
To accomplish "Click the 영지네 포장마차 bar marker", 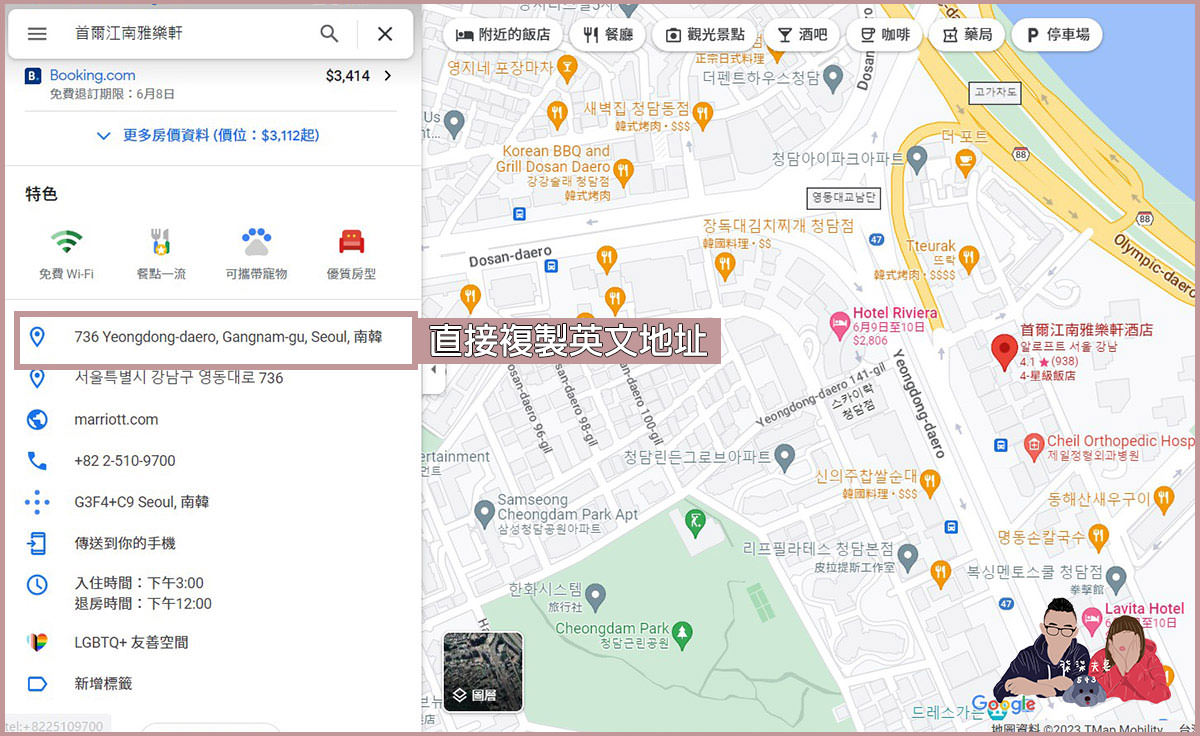I will click(568, 68).
